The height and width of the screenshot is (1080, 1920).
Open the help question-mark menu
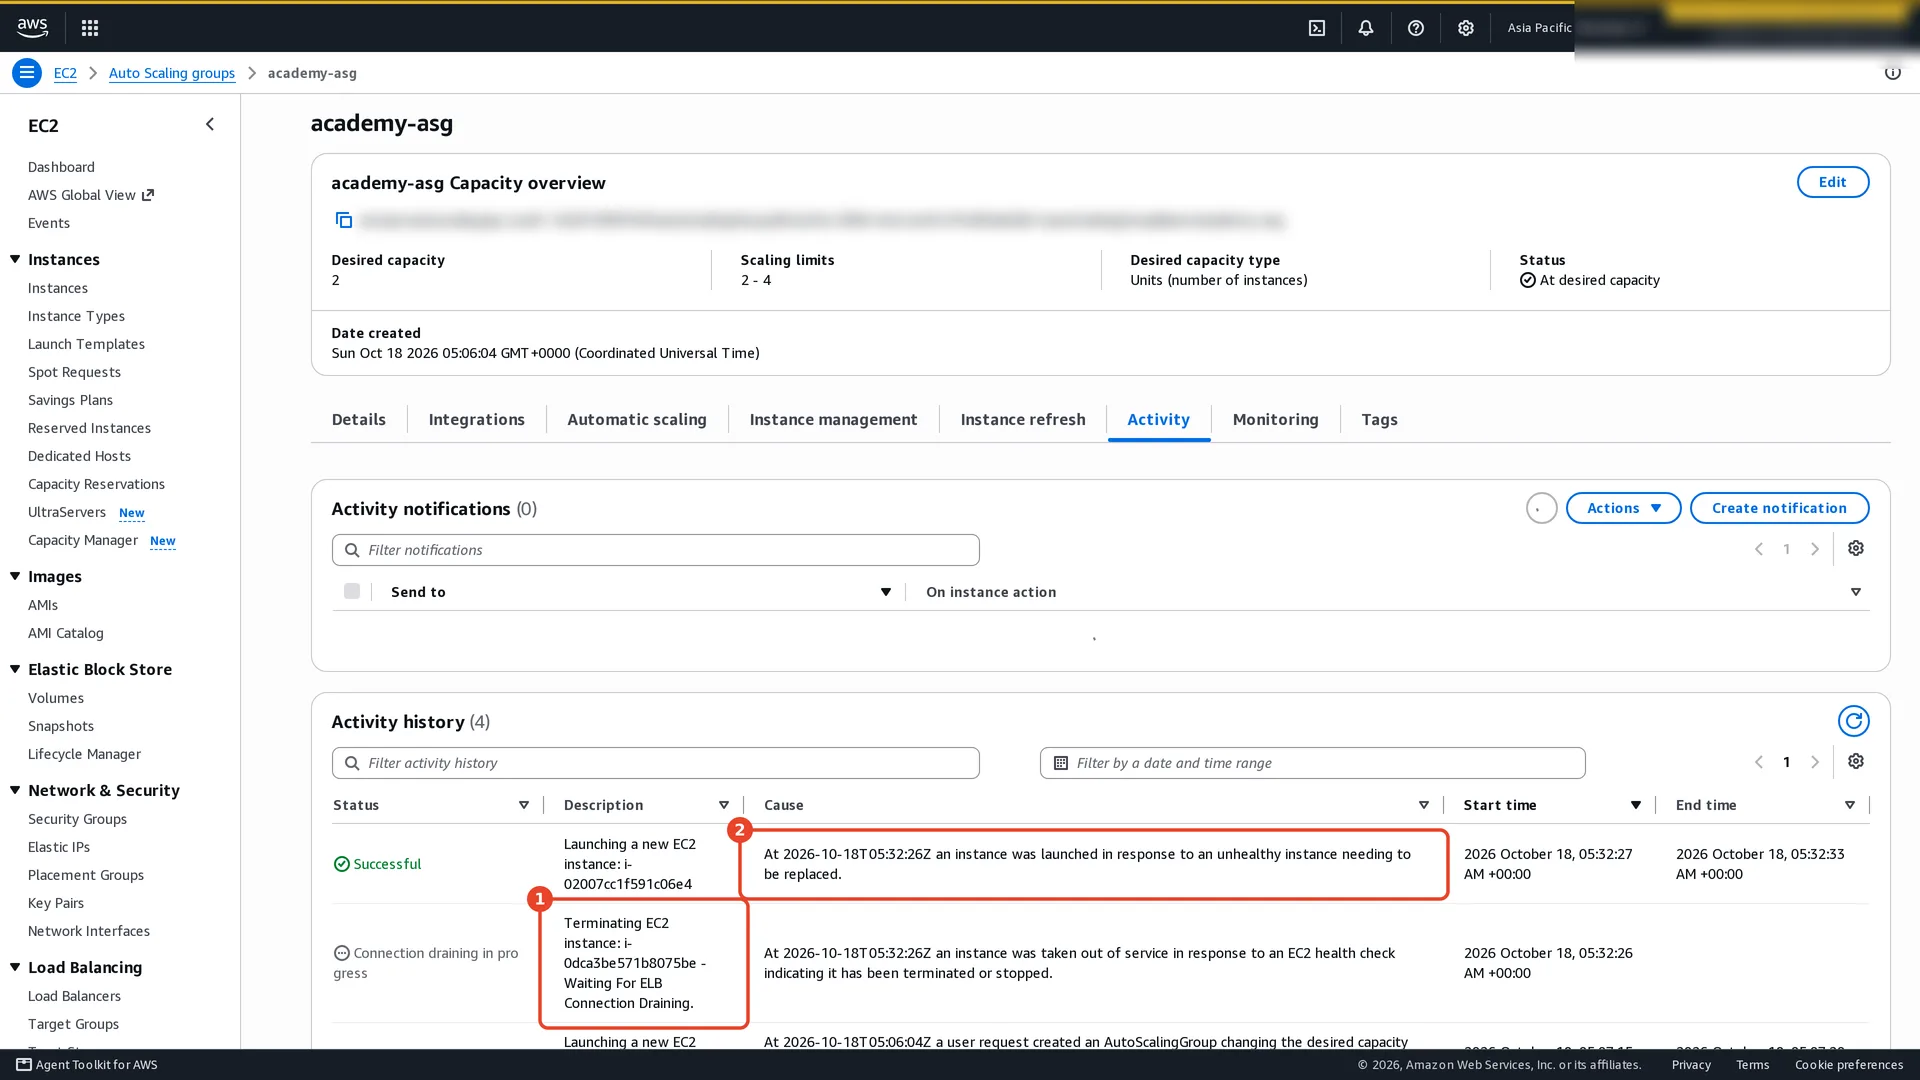[x=1416, y=28]
